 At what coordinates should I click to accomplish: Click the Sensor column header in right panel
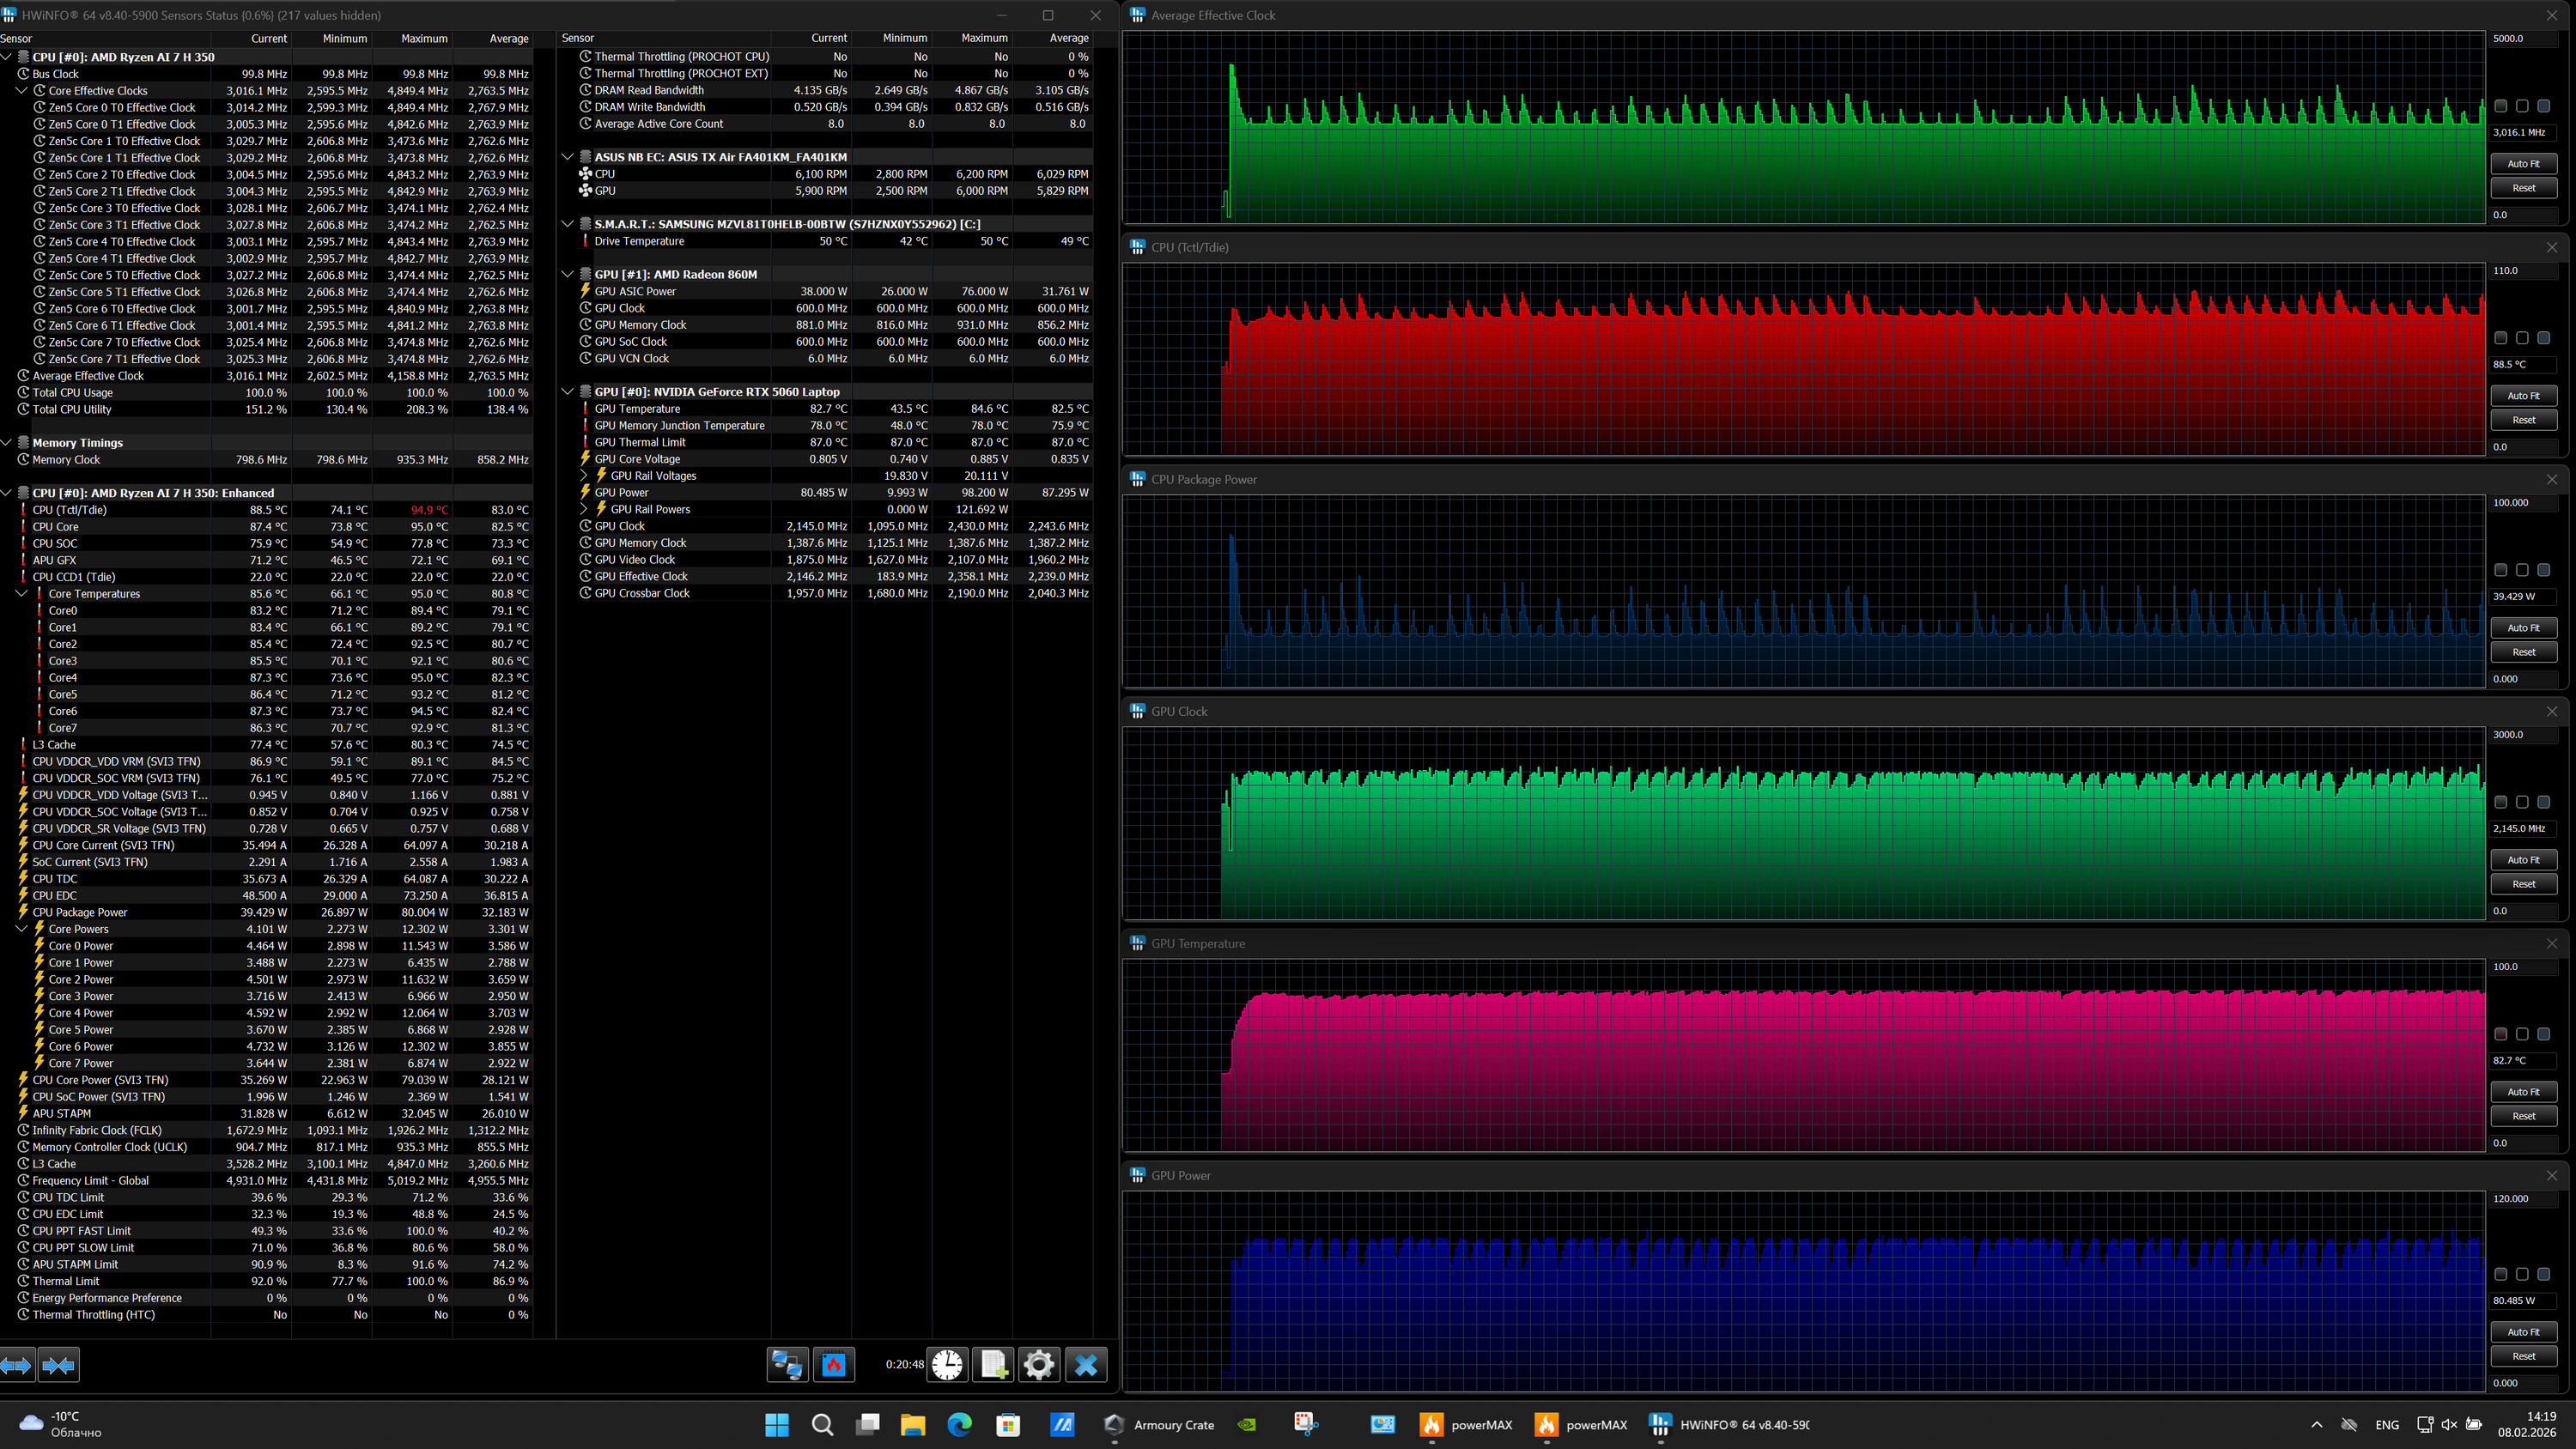click(x=578, y=38)
